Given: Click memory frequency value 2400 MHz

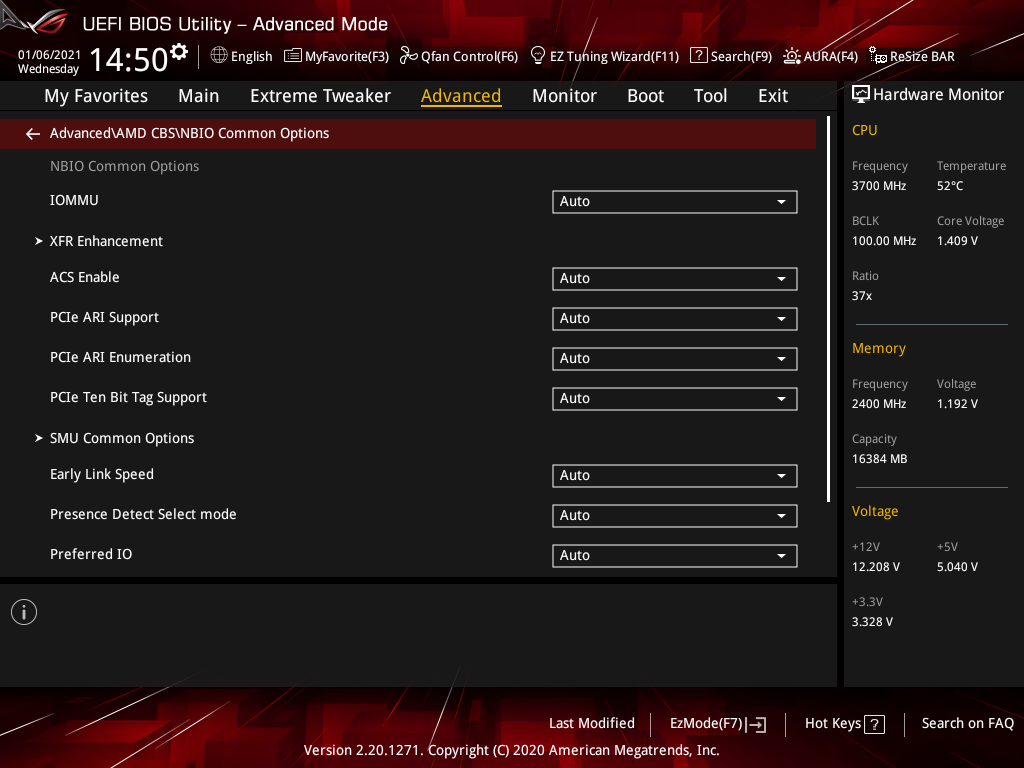Looking at the screenshot, I should click(879, 404).
